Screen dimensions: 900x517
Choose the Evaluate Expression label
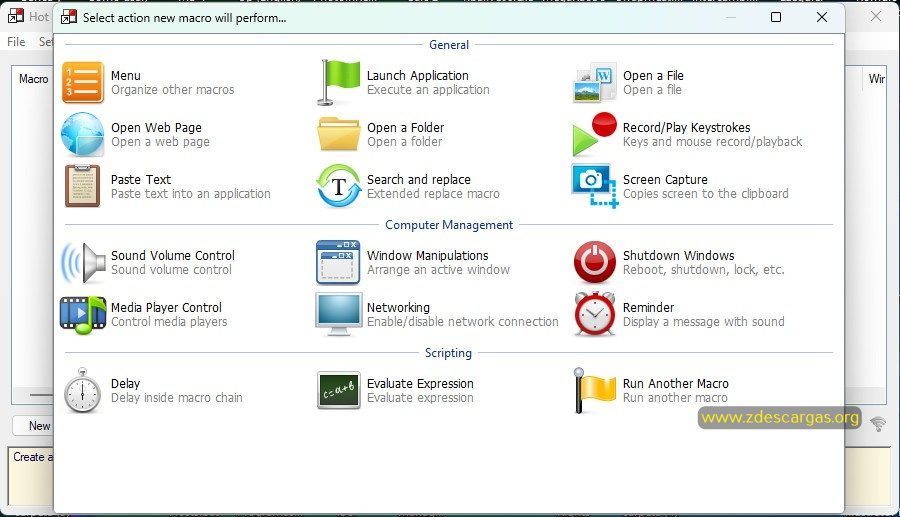tap(420, 384)
